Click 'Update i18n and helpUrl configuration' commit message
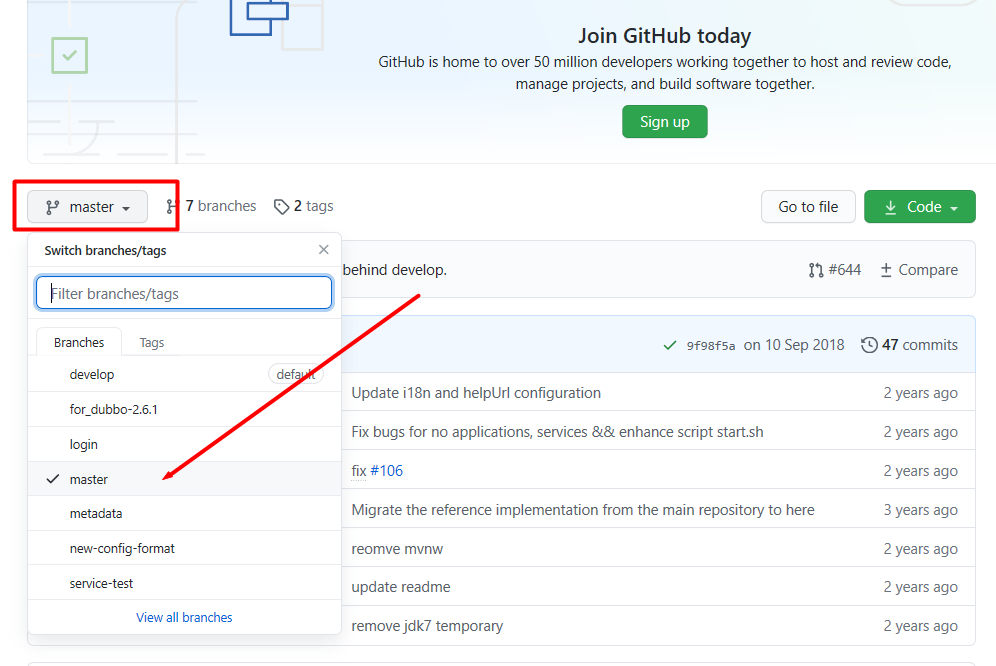The height and width of the screenshot is (666, 996). (476, 393)
